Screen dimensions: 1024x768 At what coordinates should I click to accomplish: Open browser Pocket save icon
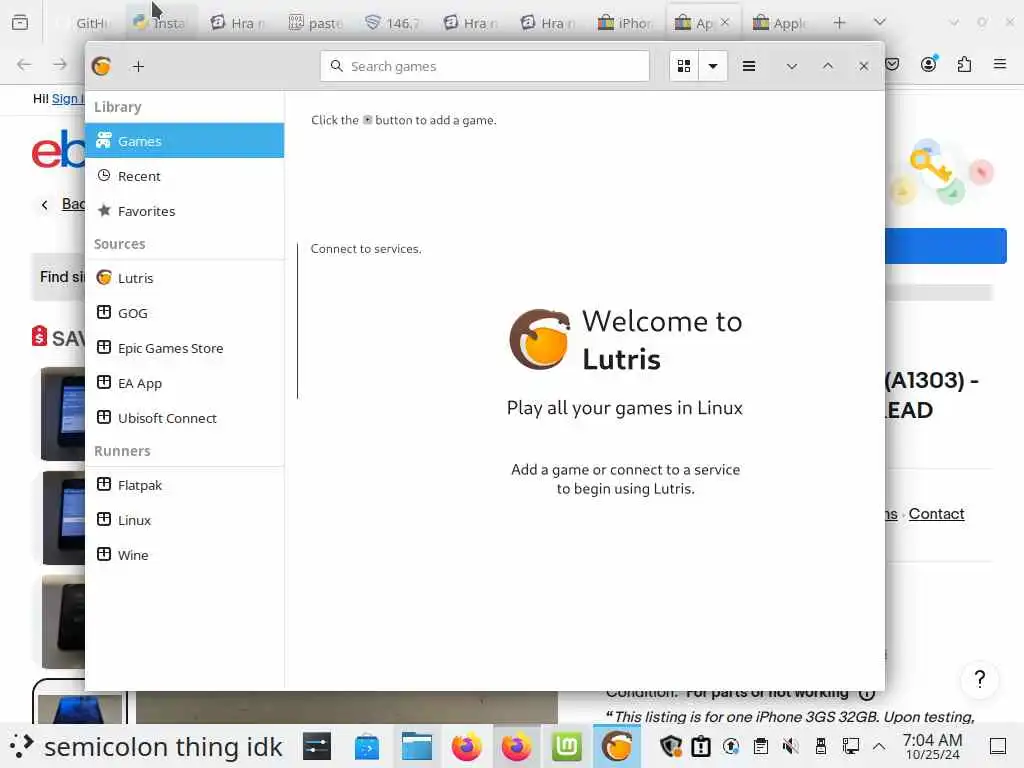click(892, 64)
